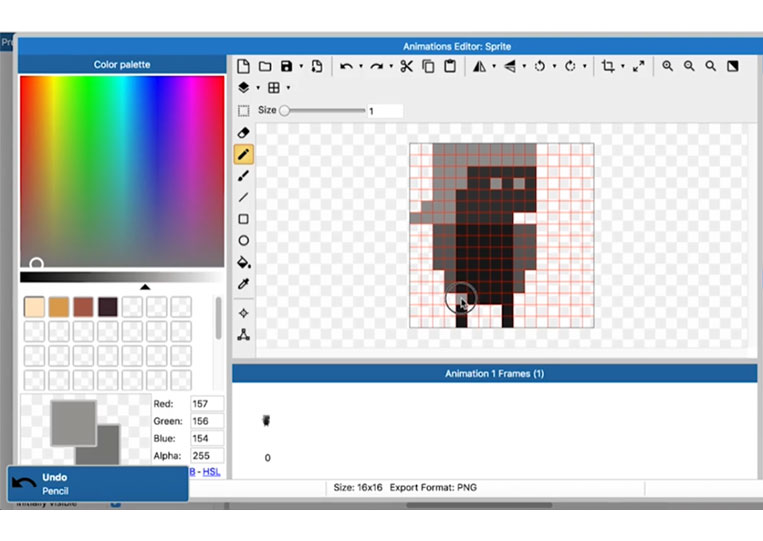The image size is (763, 541).
Task: Paste from clipboard icon
Action: 450,66
